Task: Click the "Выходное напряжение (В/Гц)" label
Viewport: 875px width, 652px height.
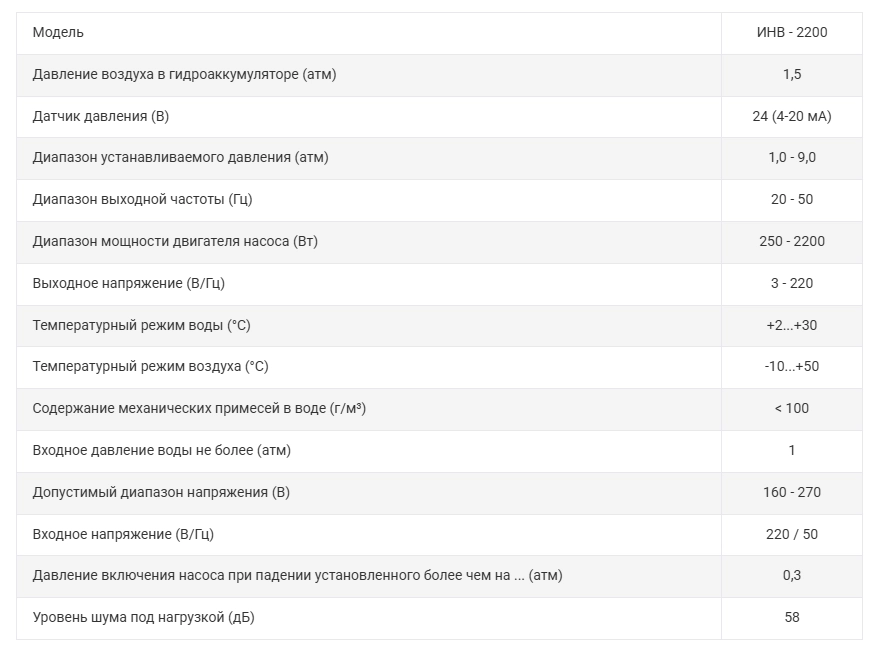Action: (x=128, y=283)
